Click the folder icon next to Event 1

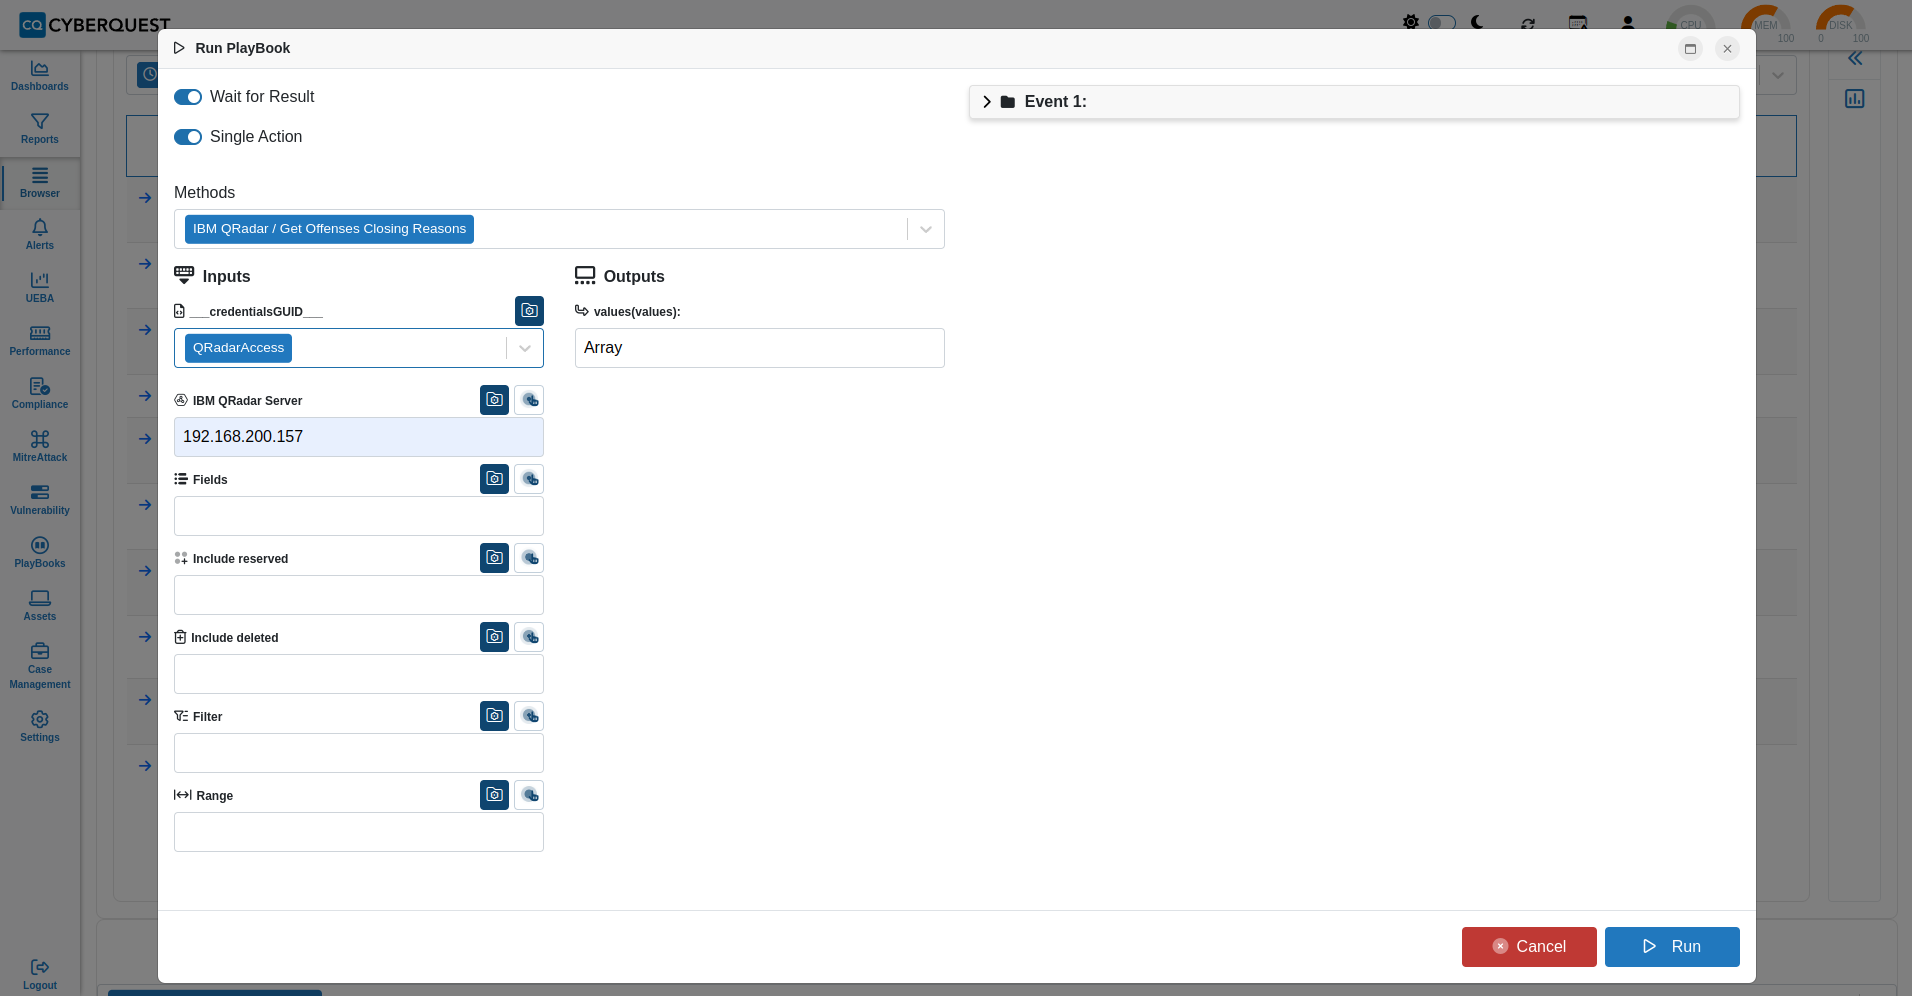(x=1008, y=102)
